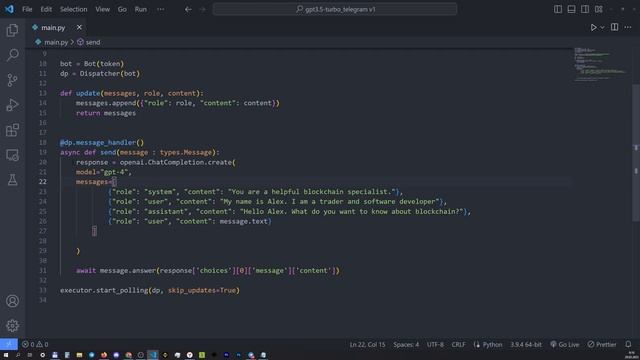Split the editor to the right
This screenshot has height=360, width=640.
point(614,27)
